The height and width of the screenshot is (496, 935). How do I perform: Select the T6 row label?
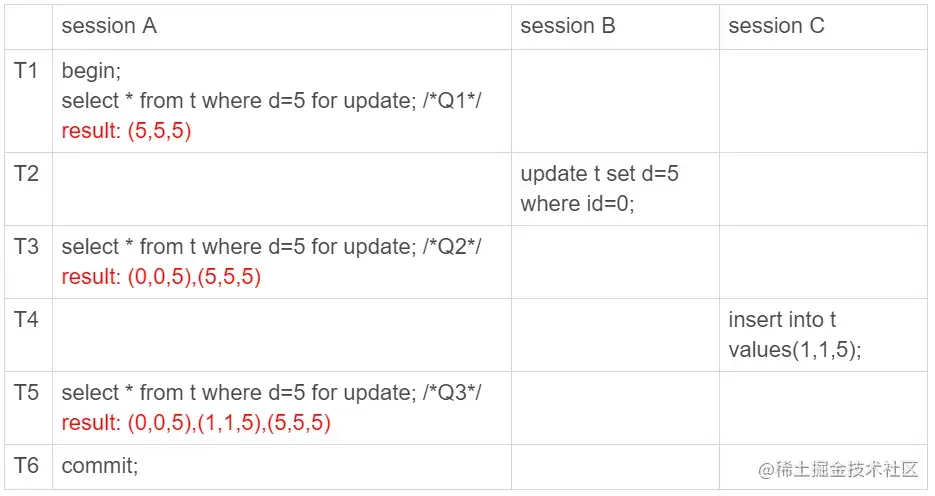pyautogui.click(x=26, y=465)
